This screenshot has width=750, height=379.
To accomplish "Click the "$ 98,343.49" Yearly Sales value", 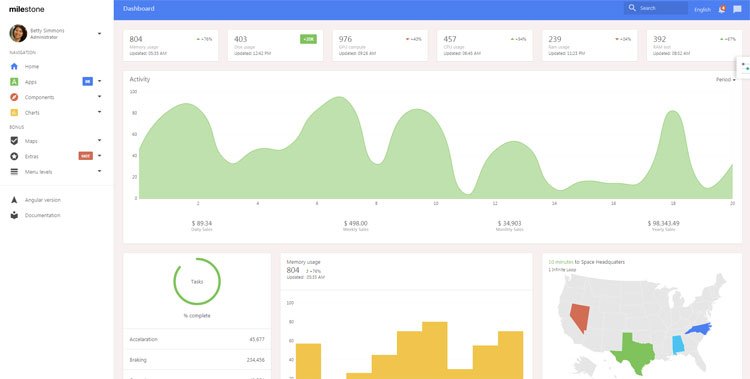I will coord(663,223).
